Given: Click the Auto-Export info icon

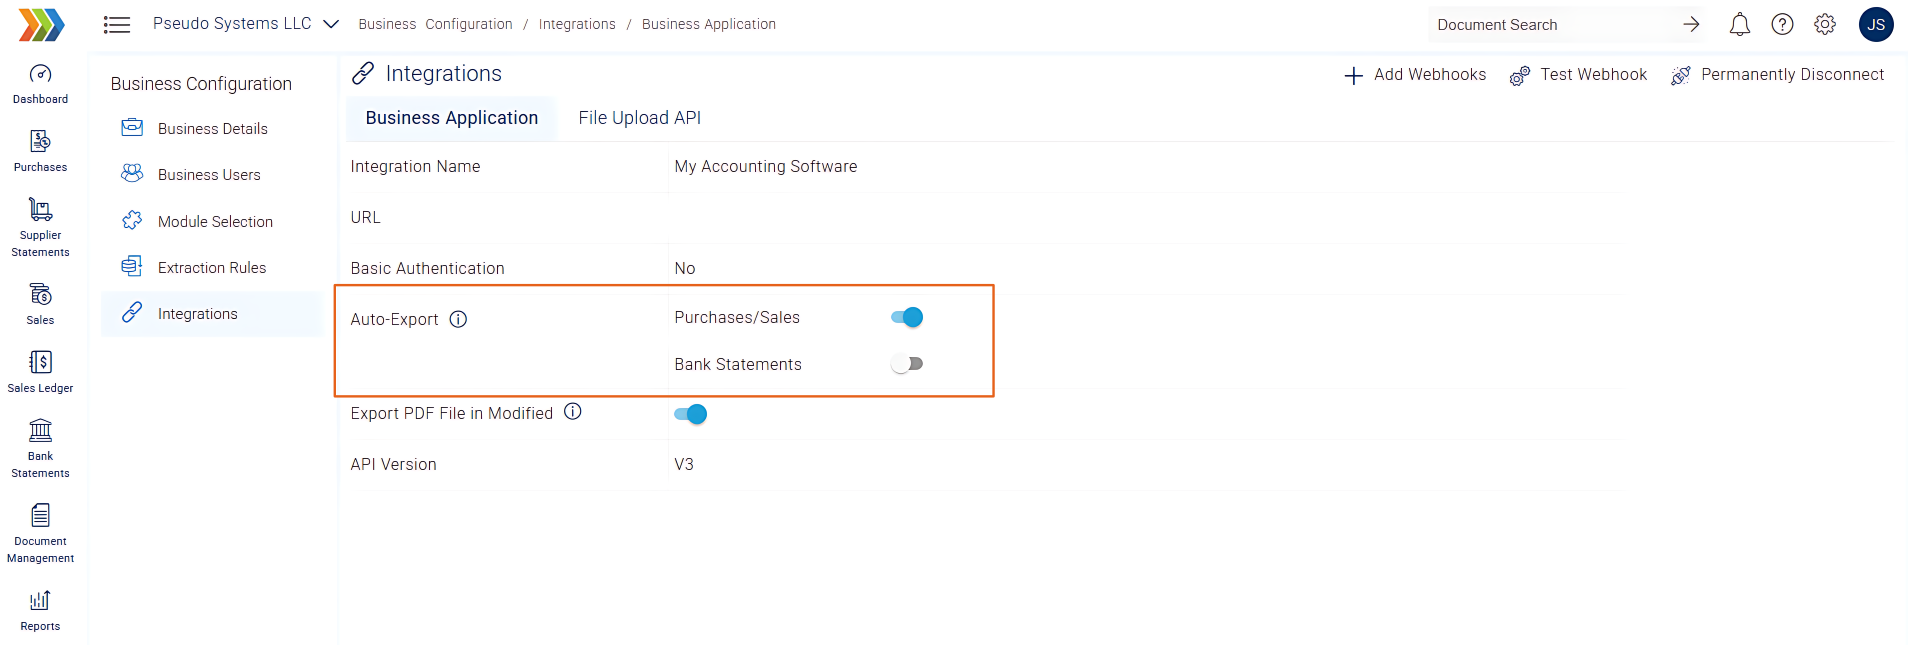Looking at the screenshot, I should click(x=458, y=319).
